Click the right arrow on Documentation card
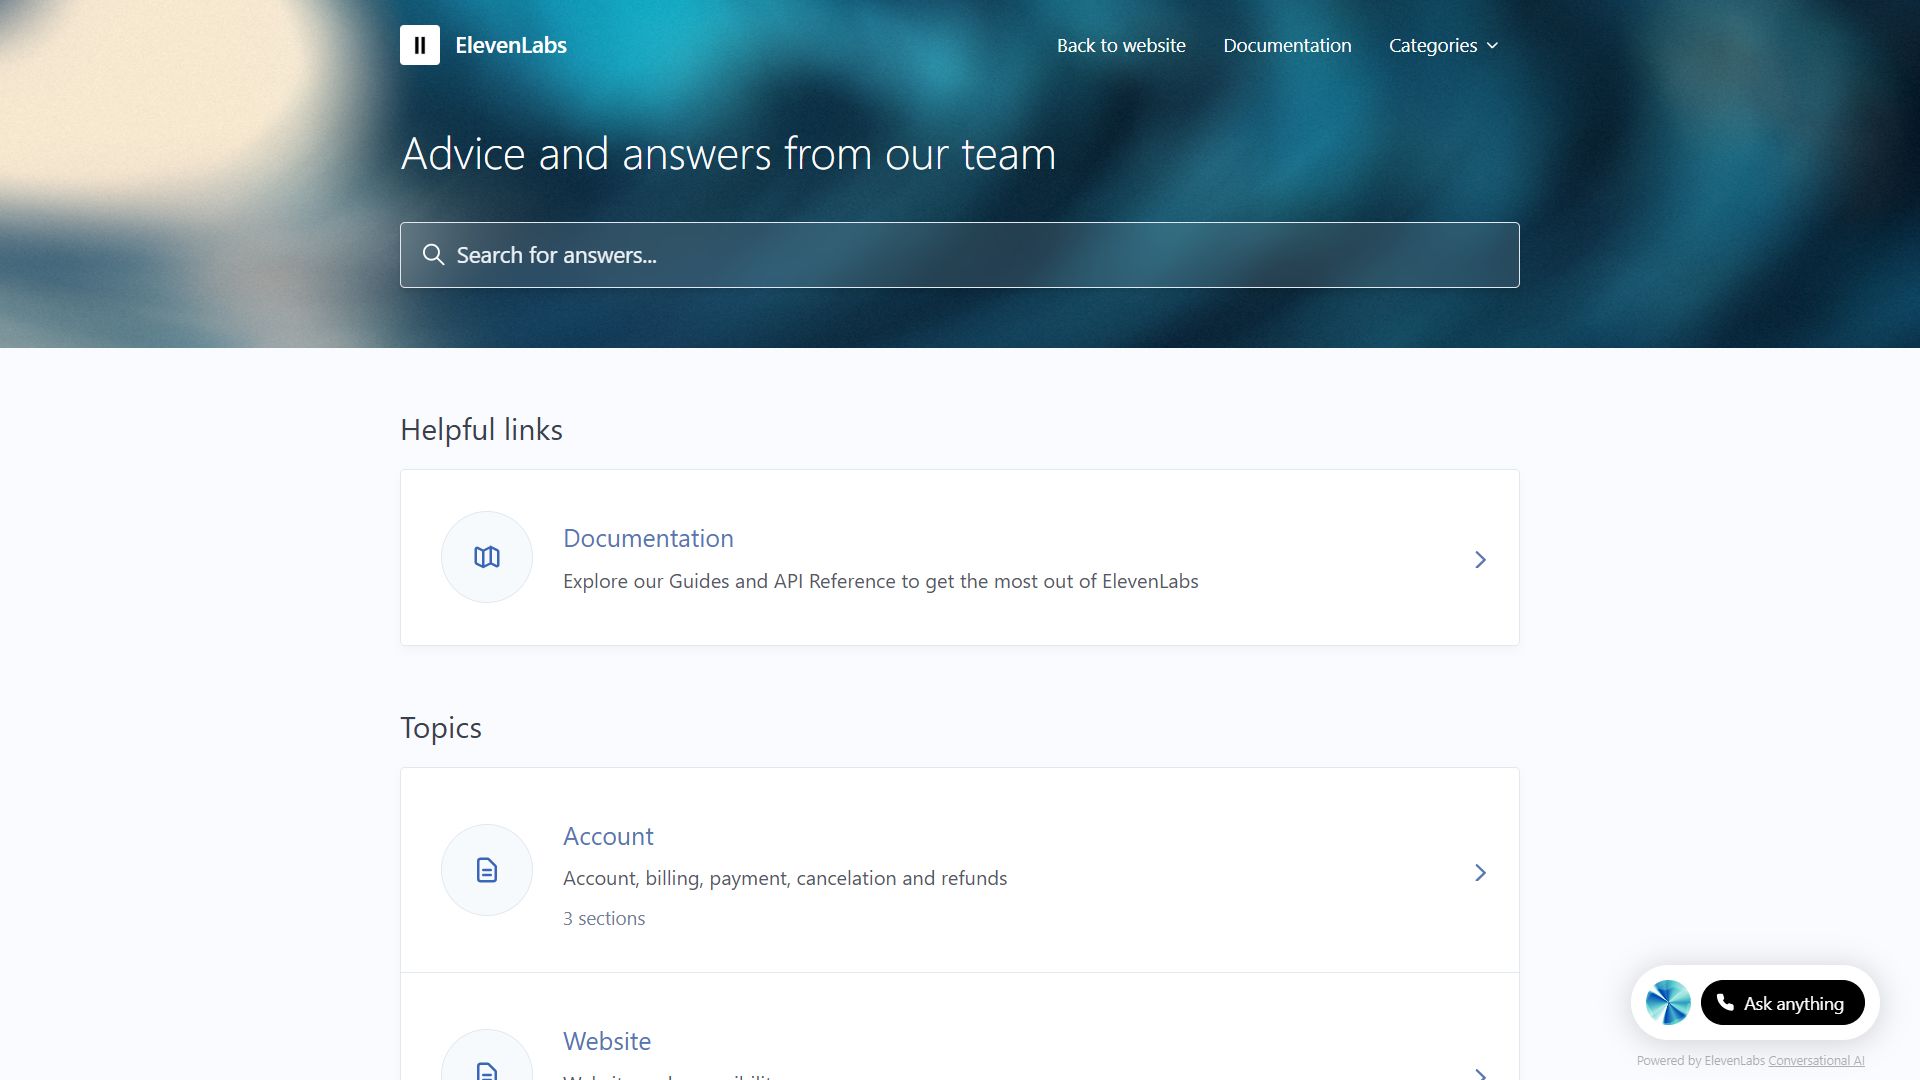Screen dimensions: 1920x1080 pyautogui.click(x=1481, y=559)
